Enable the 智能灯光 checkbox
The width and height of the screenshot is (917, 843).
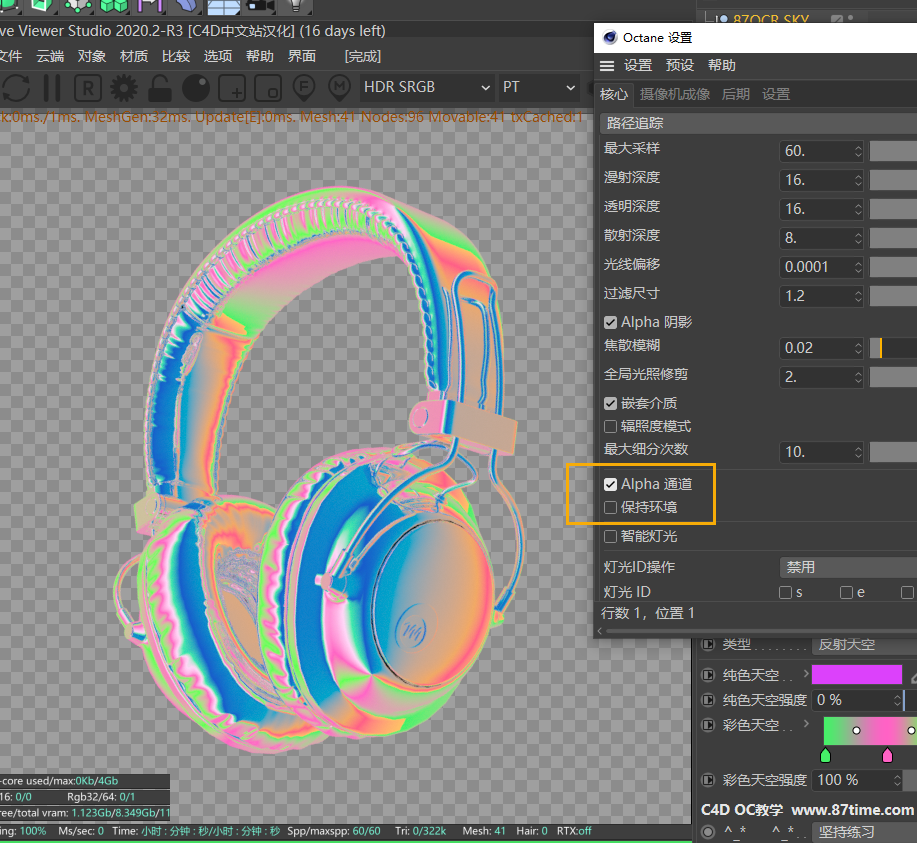coord(611,536)
